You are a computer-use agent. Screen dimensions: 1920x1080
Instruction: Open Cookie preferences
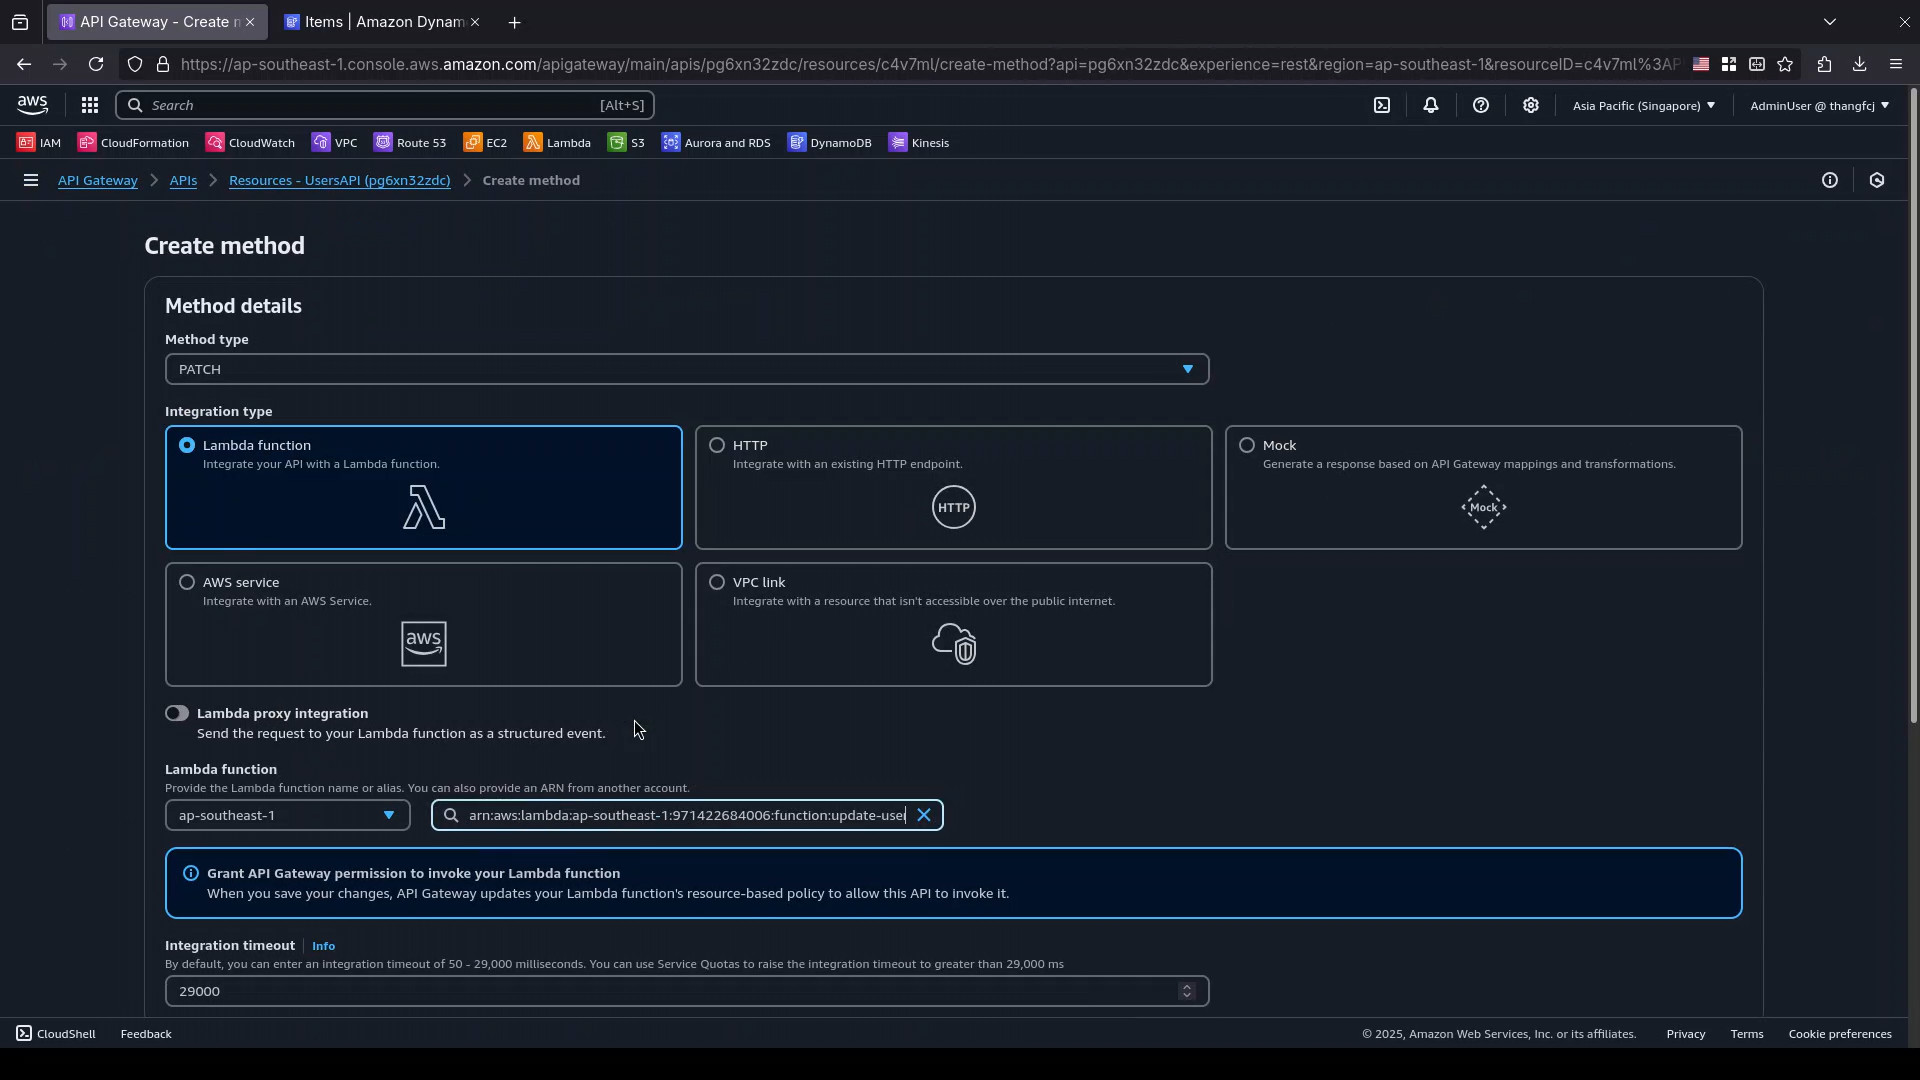pyautogui.click(x=1840, y=1034)
